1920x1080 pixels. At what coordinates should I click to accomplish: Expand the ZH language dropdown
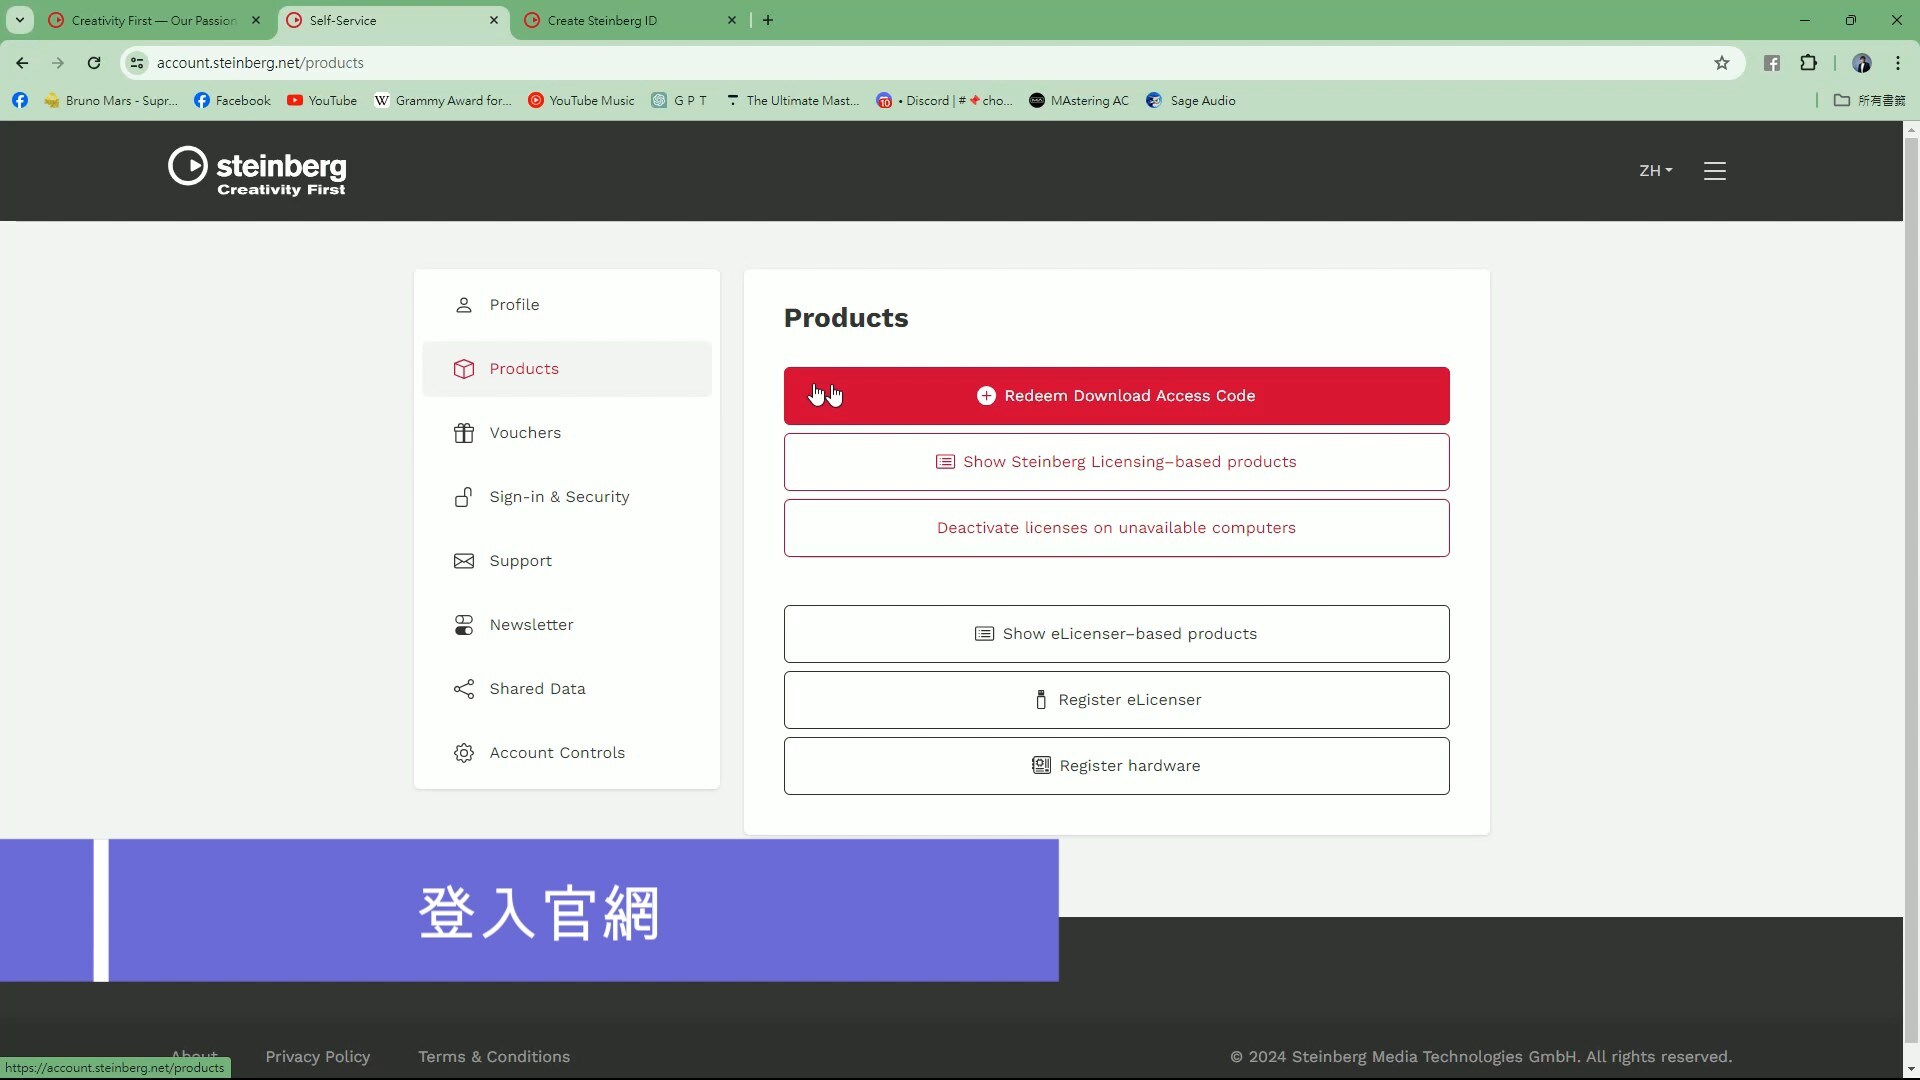point(1655,171)
